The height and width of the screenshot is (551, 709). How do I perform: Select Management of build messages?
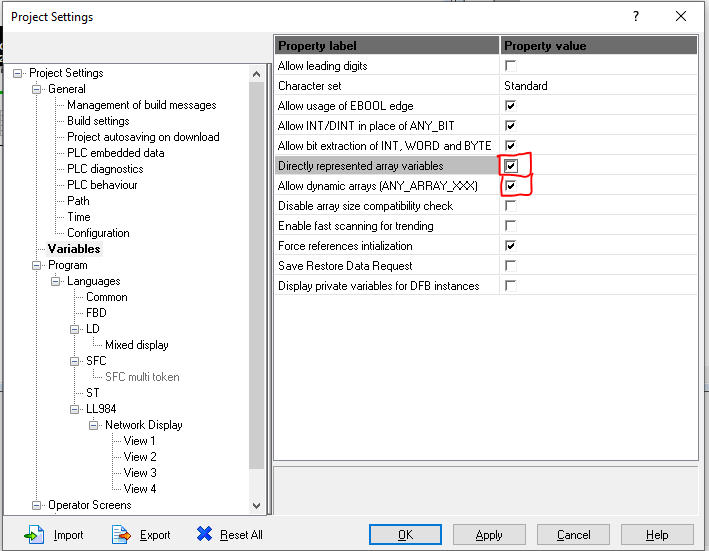click(x=142, y=105)
